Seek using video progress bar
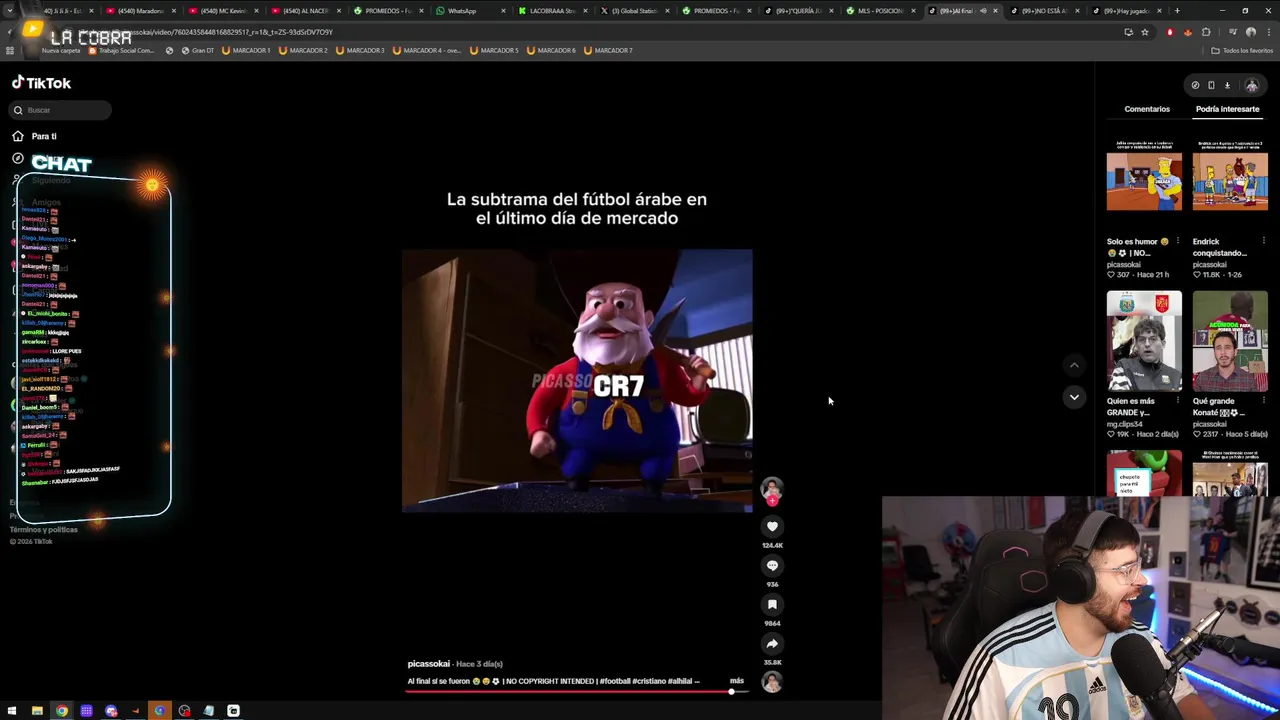 [x=579, y=691]
